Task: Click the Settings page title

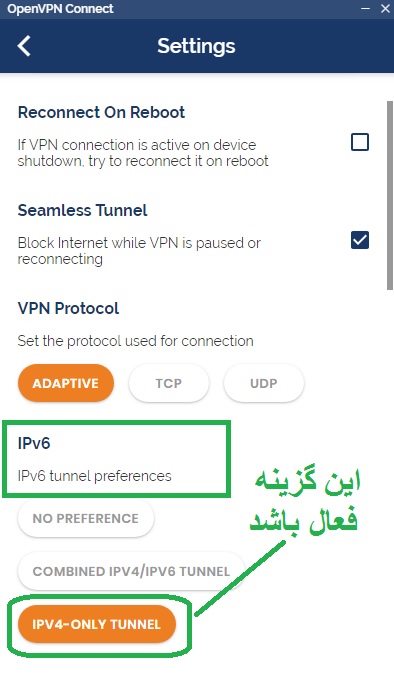Action: point(196,46)
